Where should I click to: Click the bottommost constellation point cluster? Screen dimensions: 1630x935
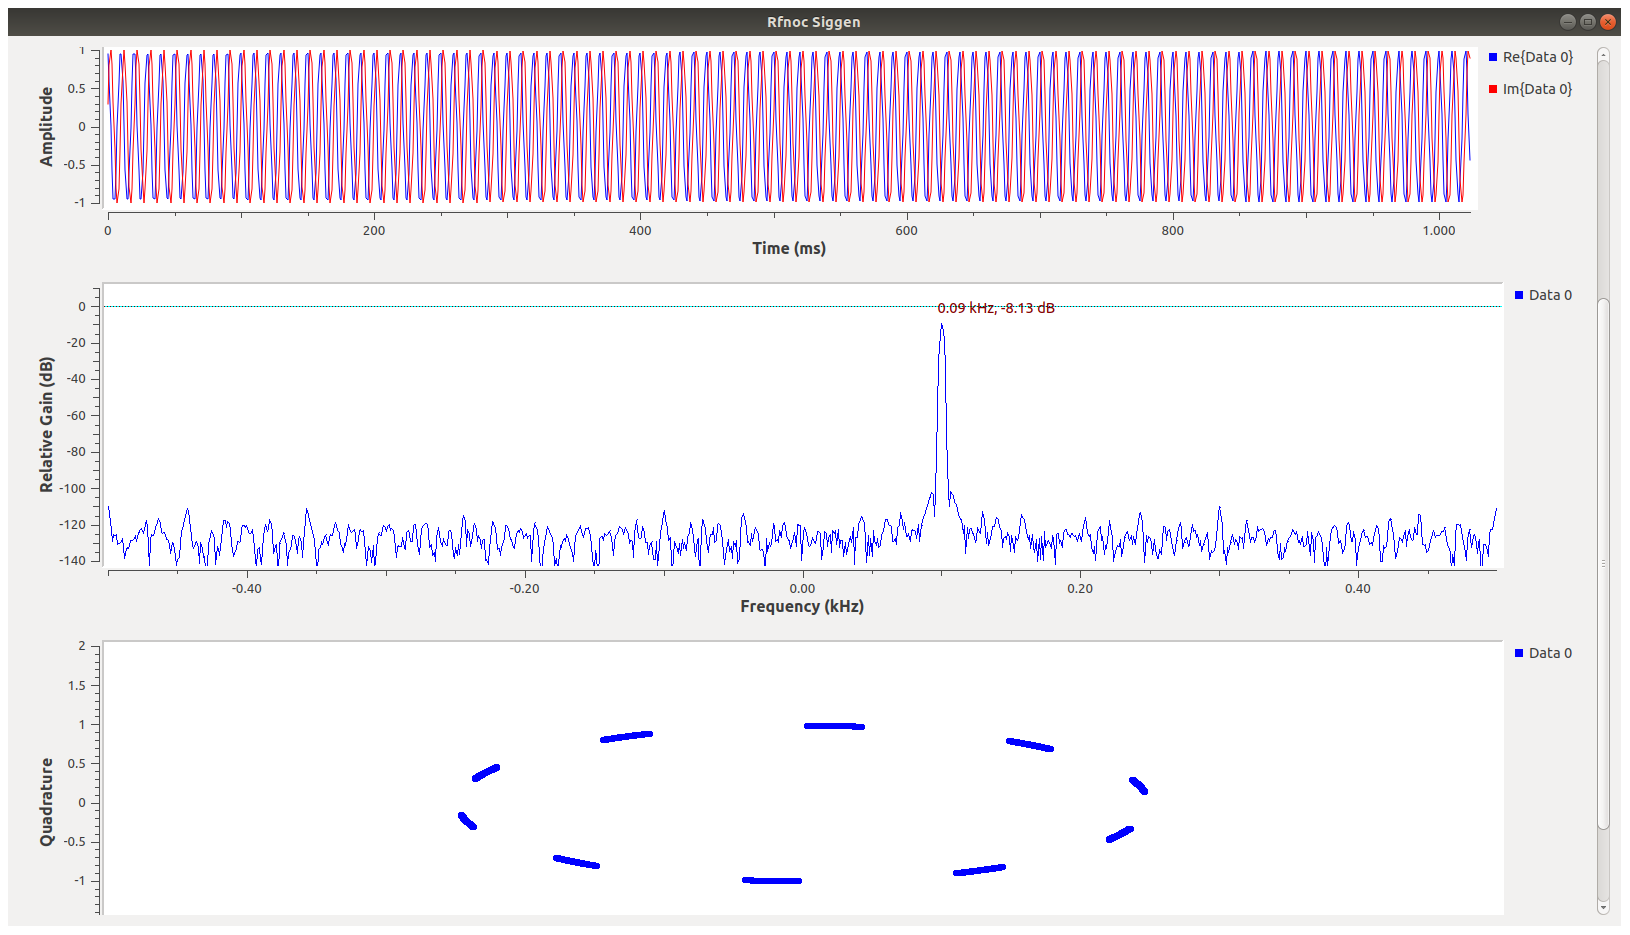(772, 880)
